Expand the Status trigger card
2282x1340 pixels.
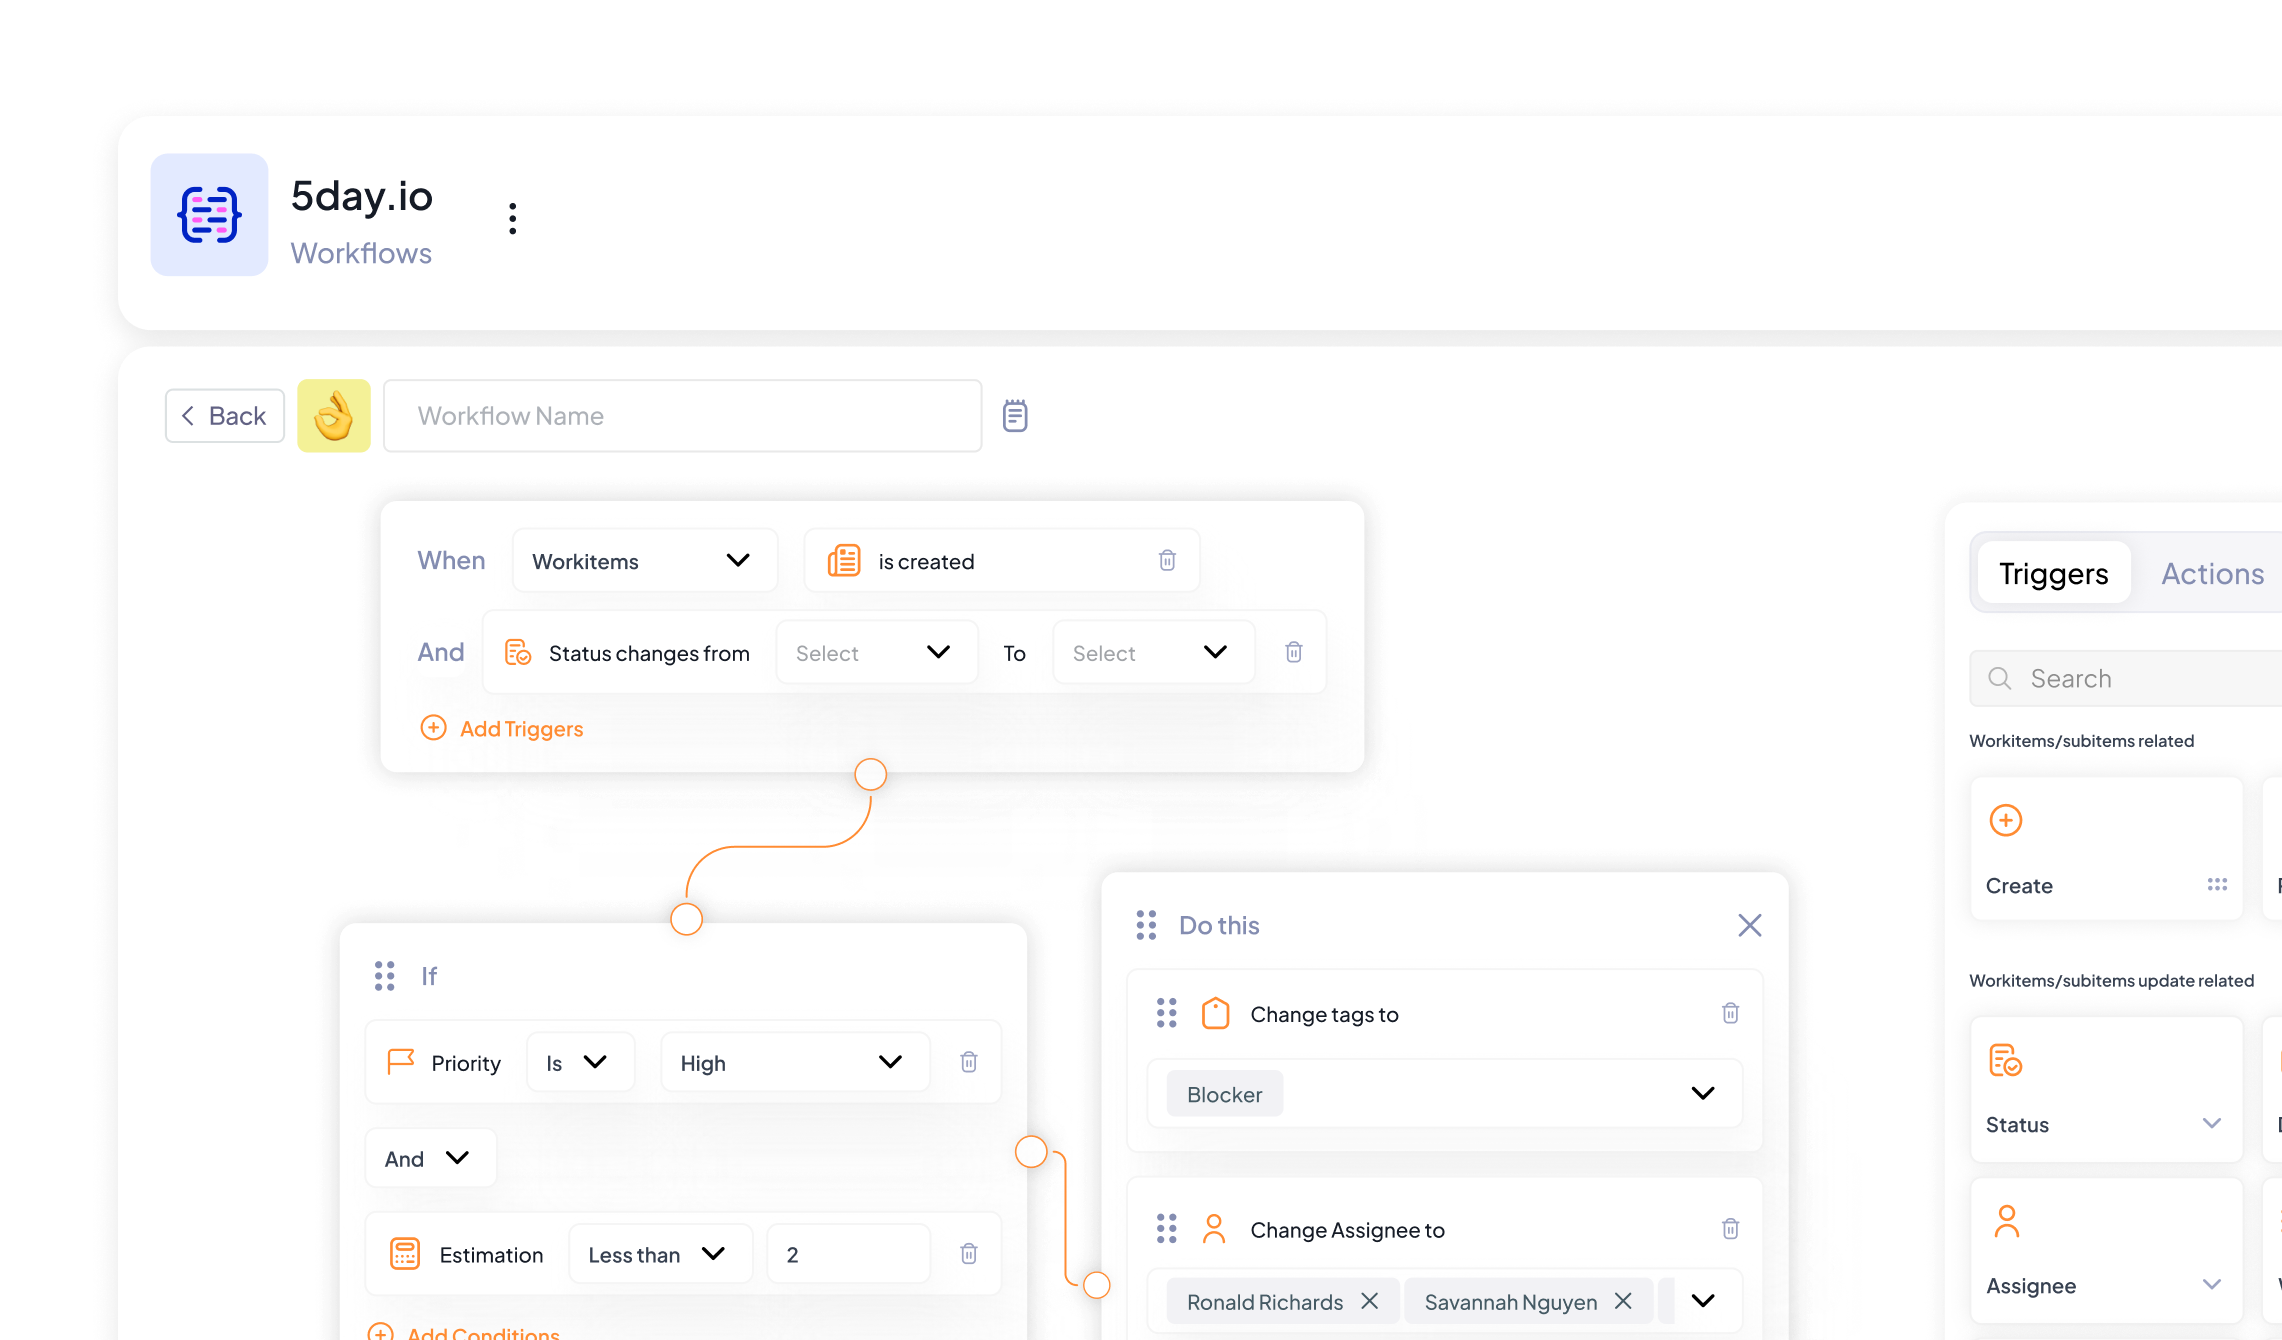point(2212,1124)
